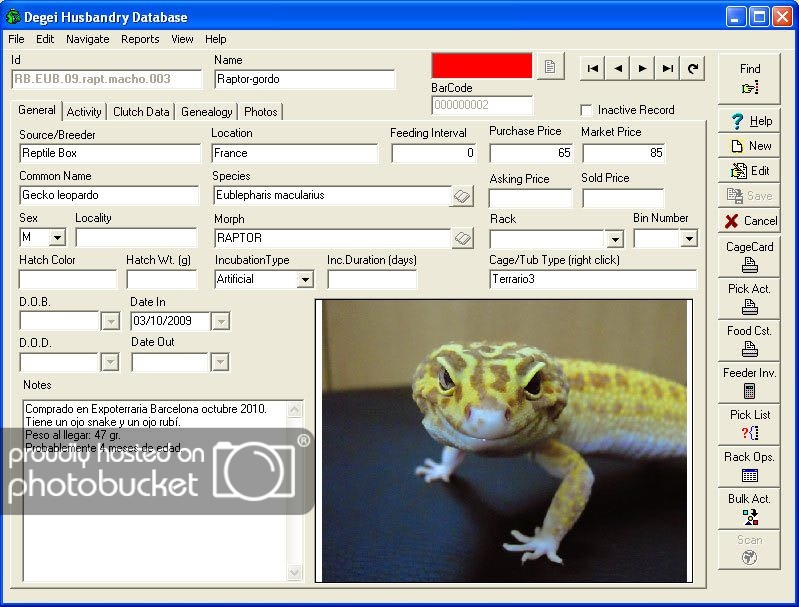
Task: Click the red color swatch
Action: [481, 66]
